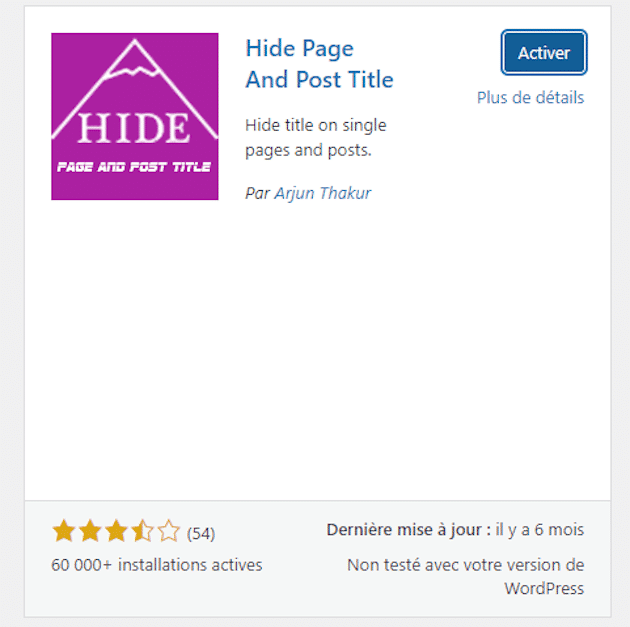630x627 pixels.
Task: Click the (54) ratings count
Action: (x=201, y=534)
